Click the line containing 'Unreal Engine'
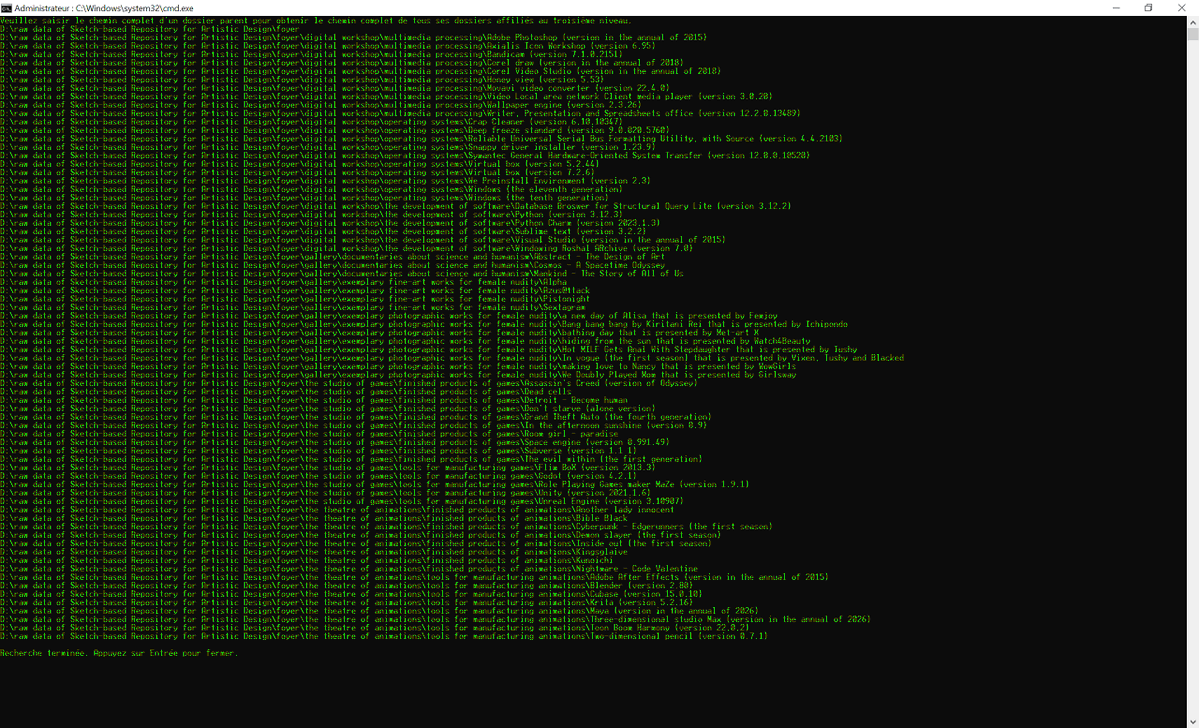Viewport: 1199px width, 728px height. pyautogui.click(x=342, y=501)
